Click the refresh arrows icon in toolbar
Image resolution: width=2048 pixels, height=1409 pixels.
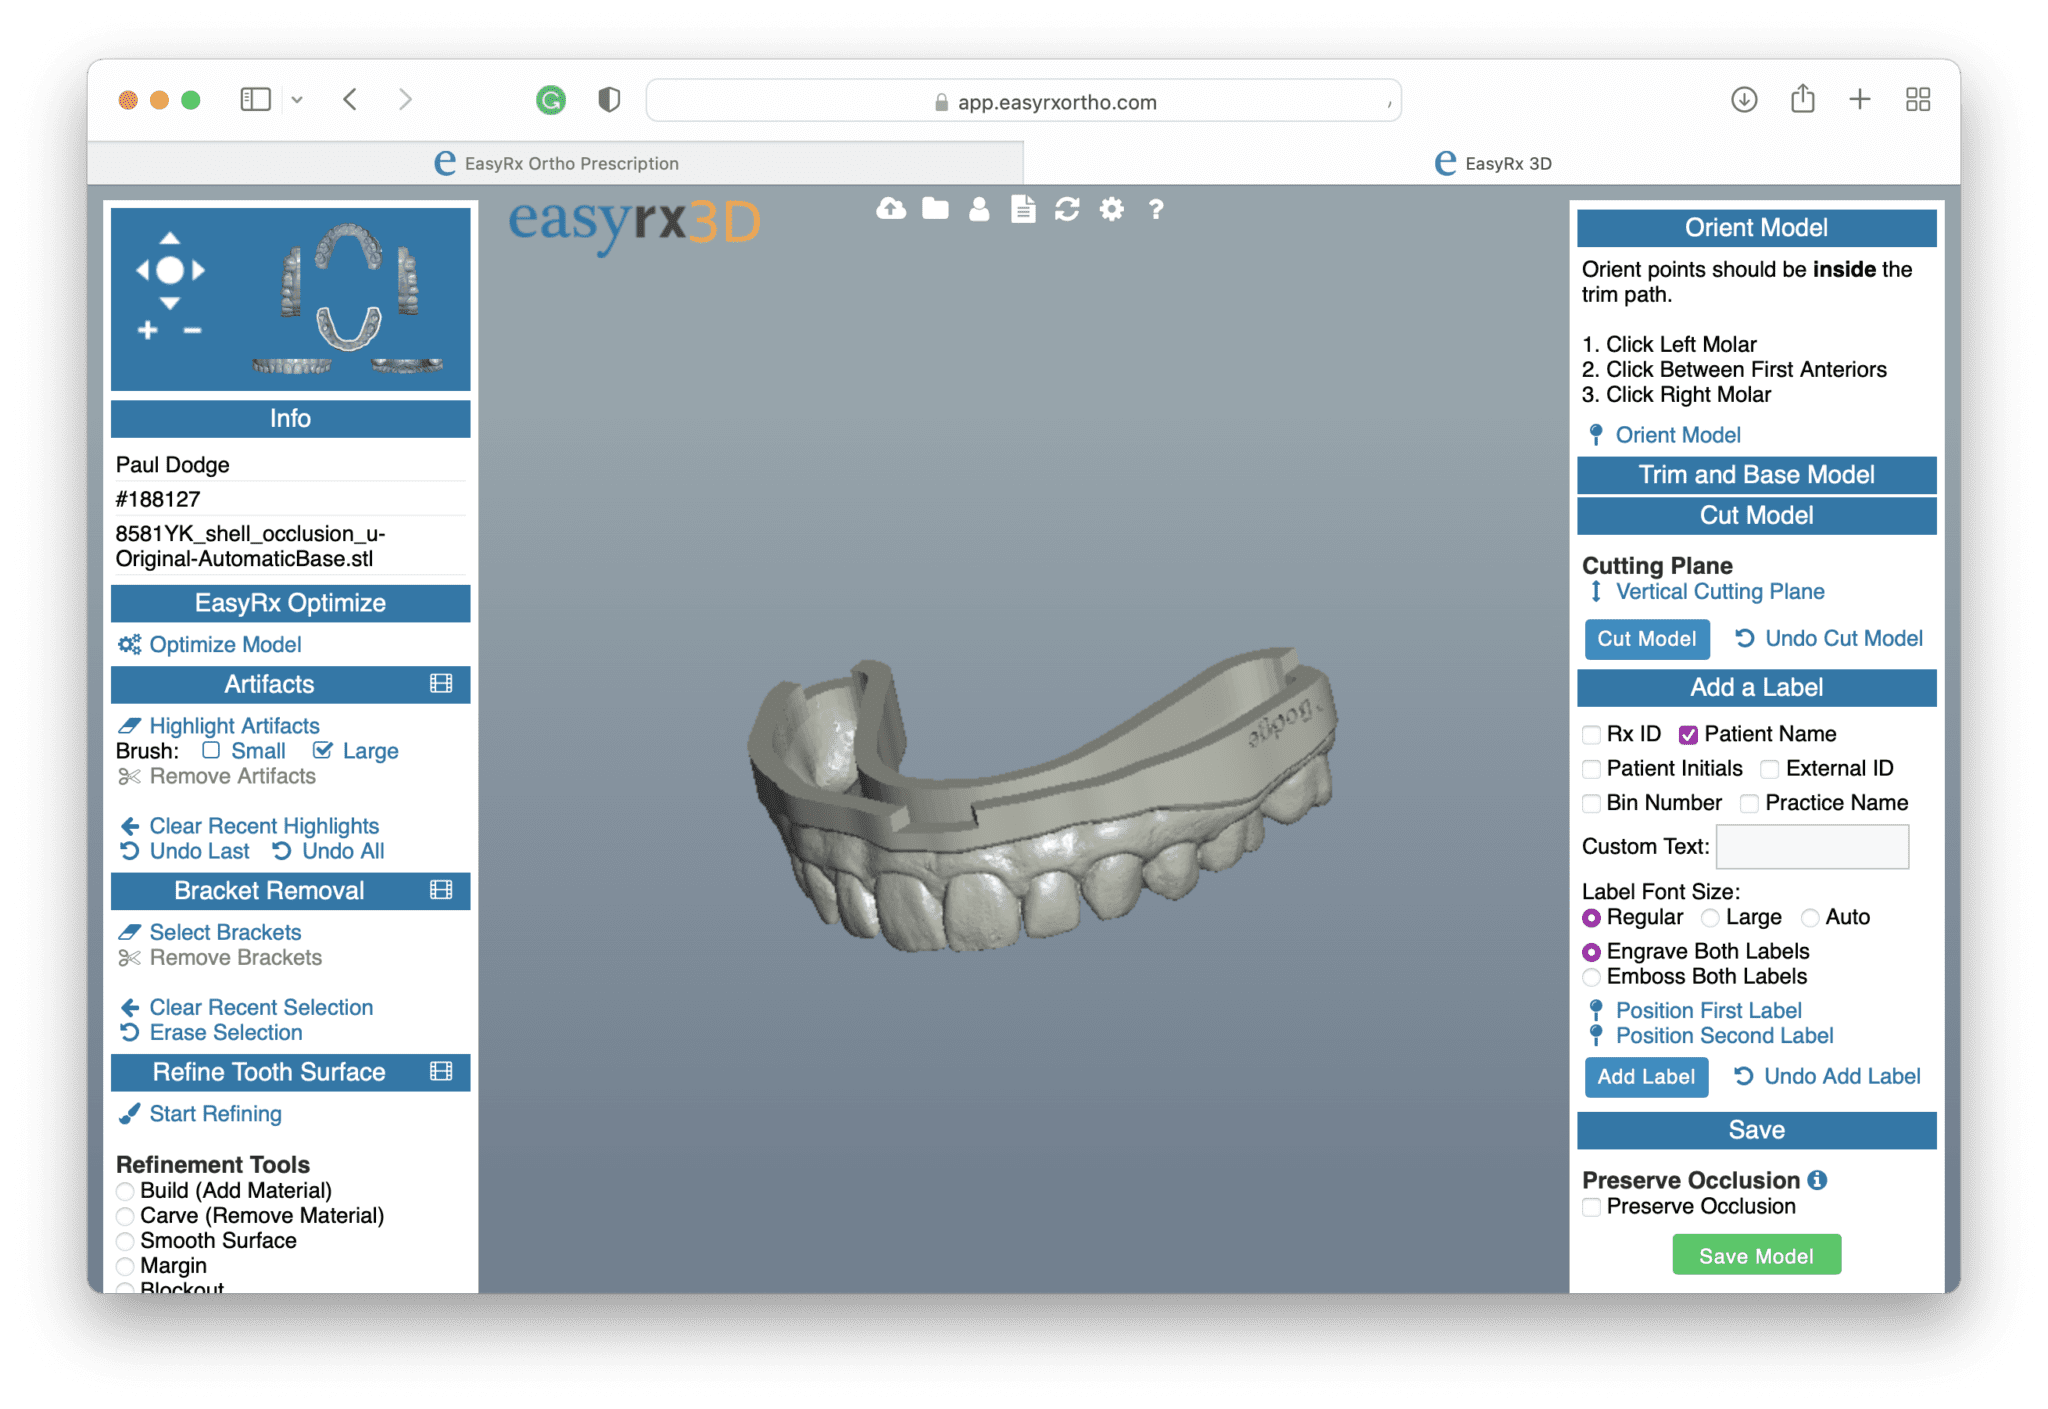[1067, 209]
